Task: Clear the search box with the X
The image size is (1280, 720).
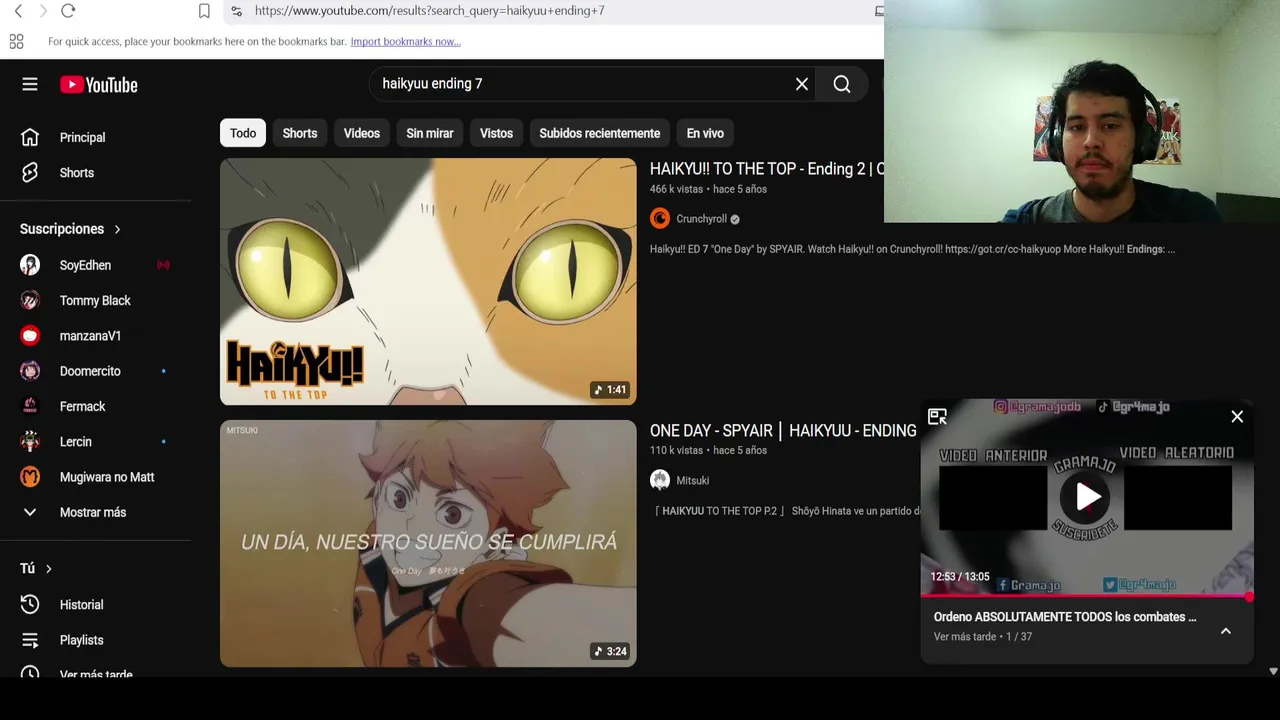Action: pyautogui.click(x=802, y=84)
